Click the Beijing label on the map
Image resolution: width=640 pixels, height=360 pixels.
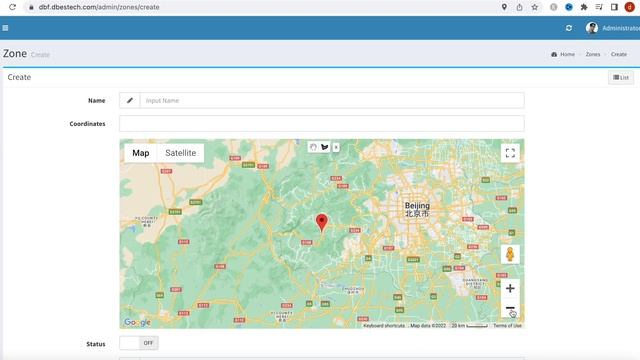[417, 209]
